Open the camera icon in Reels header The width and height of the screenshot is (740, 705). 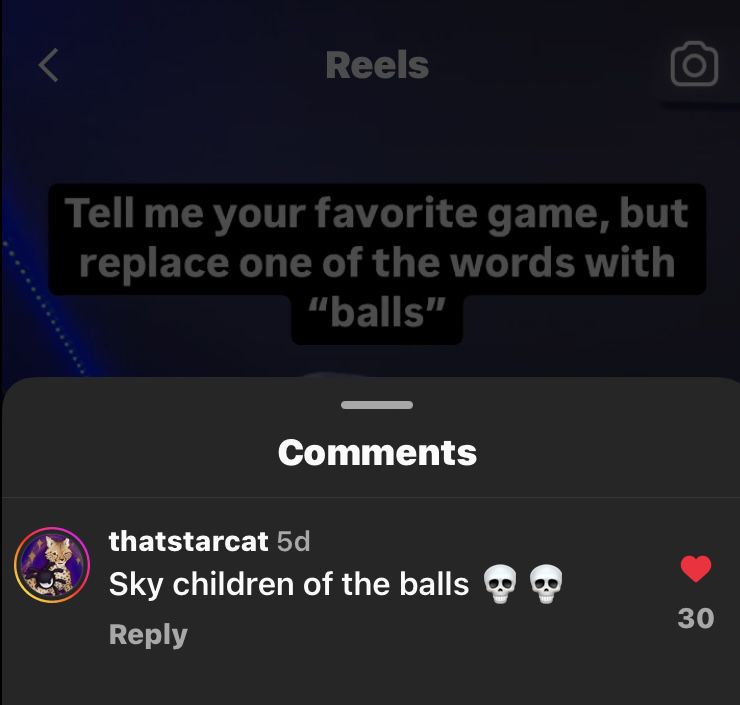click(694, 64)
